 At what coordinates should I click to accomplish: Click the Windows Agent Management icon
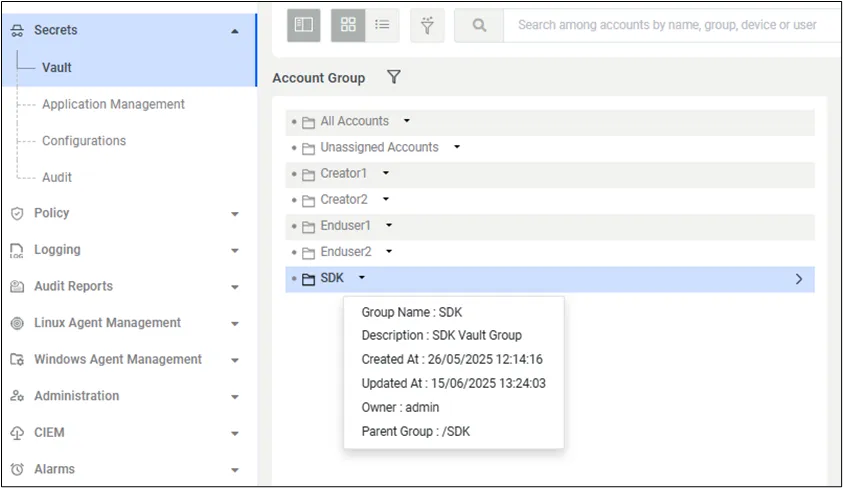[17, 360]
